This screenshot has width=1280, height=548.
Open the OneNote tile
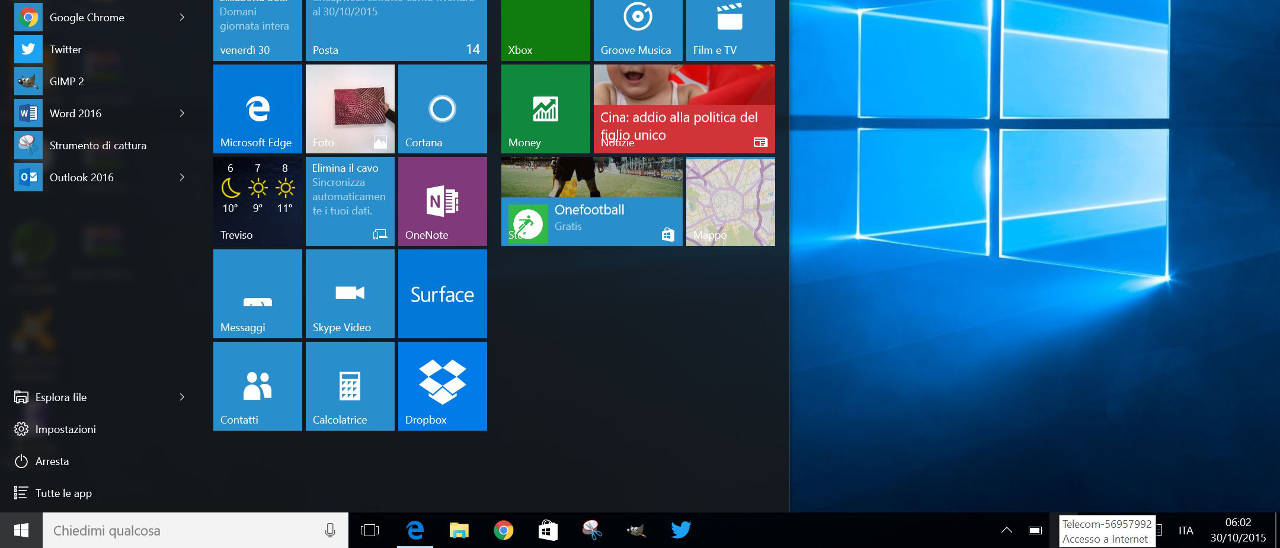pyautogui.click(x=442, y=201)
